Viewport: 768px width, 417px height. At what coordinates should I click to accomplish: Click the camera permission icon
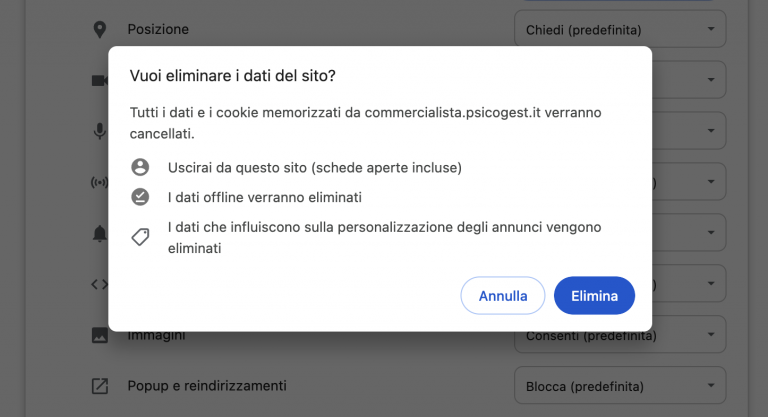[x=99, y=80]
